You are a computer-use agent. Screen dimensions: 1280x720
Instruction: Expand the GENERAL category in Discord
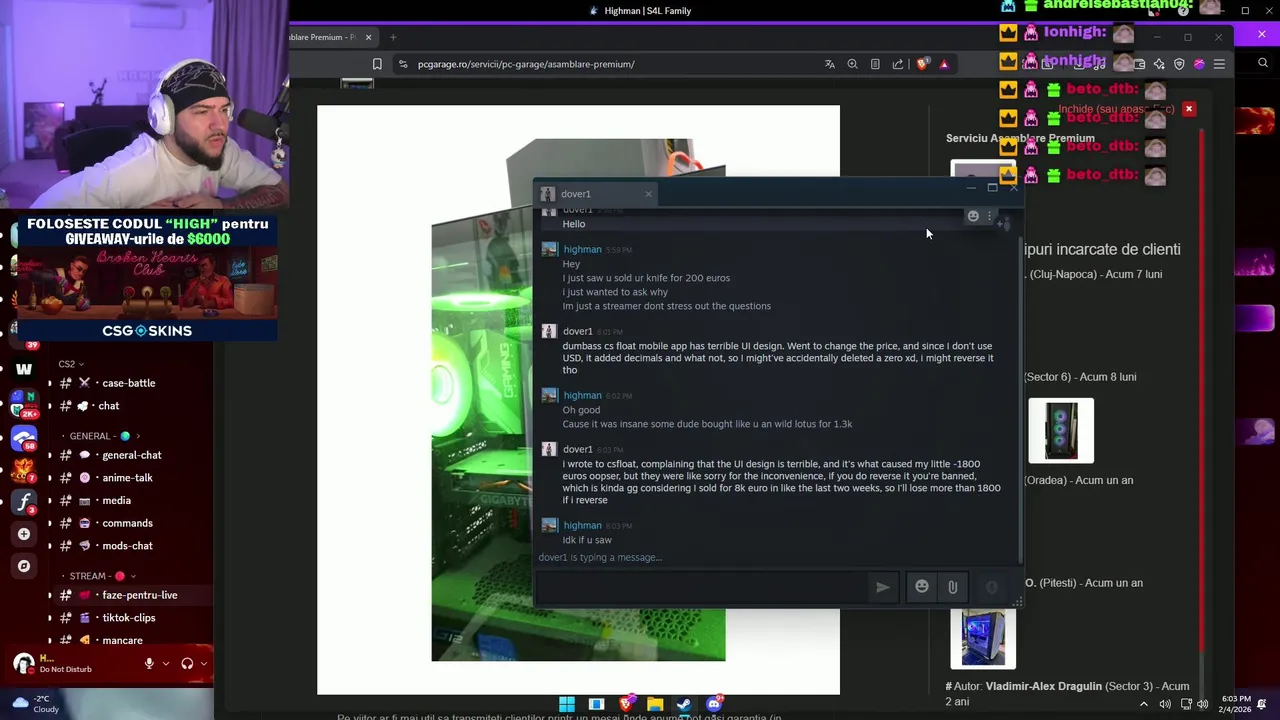click(x=105, y=436)
